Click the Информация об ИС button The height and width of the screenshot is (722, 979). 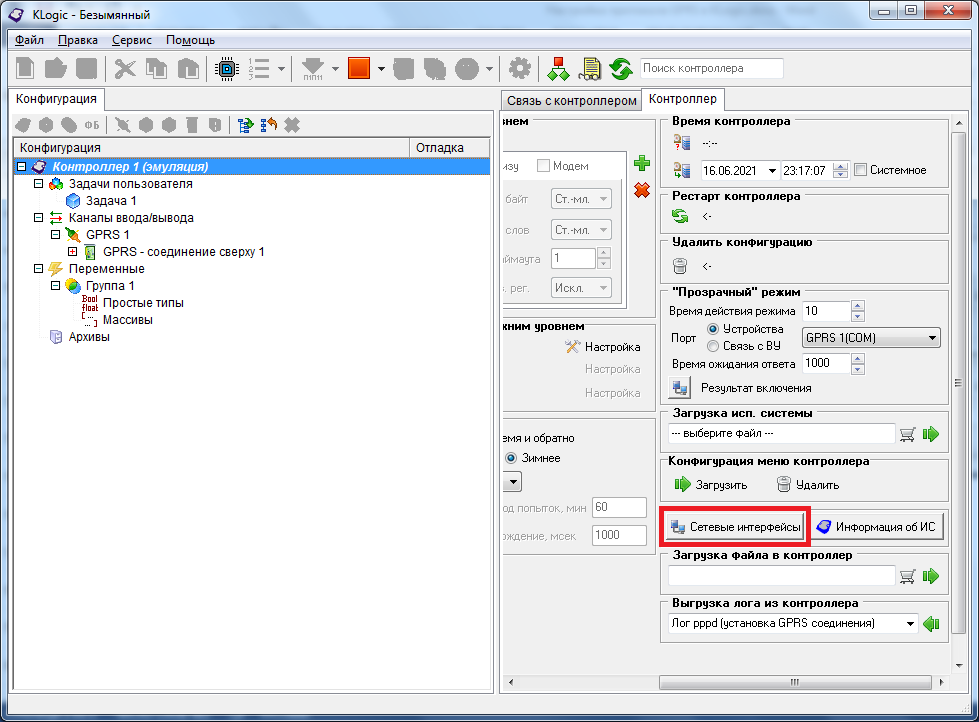(877, 527)
